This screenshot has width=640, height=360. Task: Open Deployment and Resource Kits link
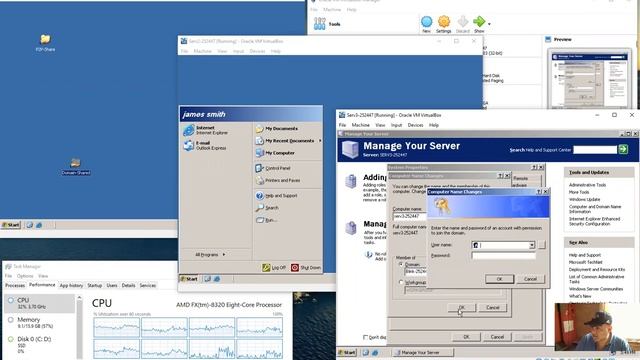point(597,269)
